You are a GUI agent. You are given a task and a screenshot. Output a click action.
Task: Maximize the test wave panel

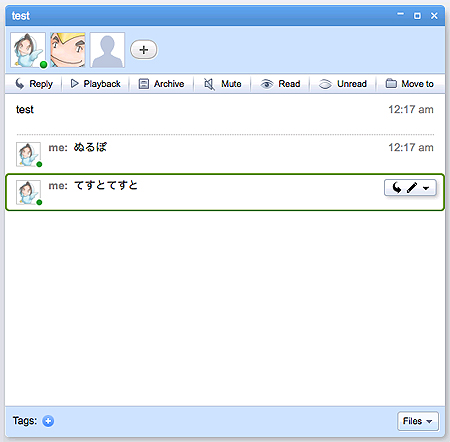(x=417, y=16)
